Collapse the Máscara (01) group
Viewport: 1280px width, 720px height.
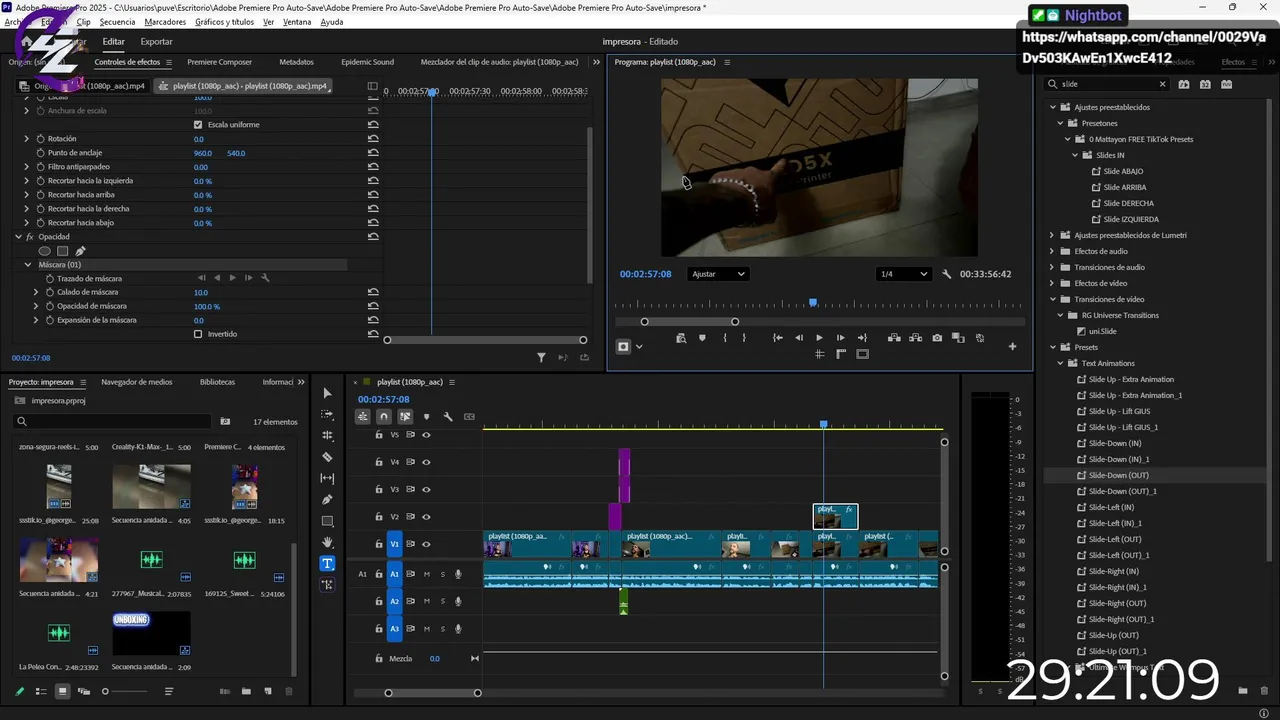click(28, 265)
